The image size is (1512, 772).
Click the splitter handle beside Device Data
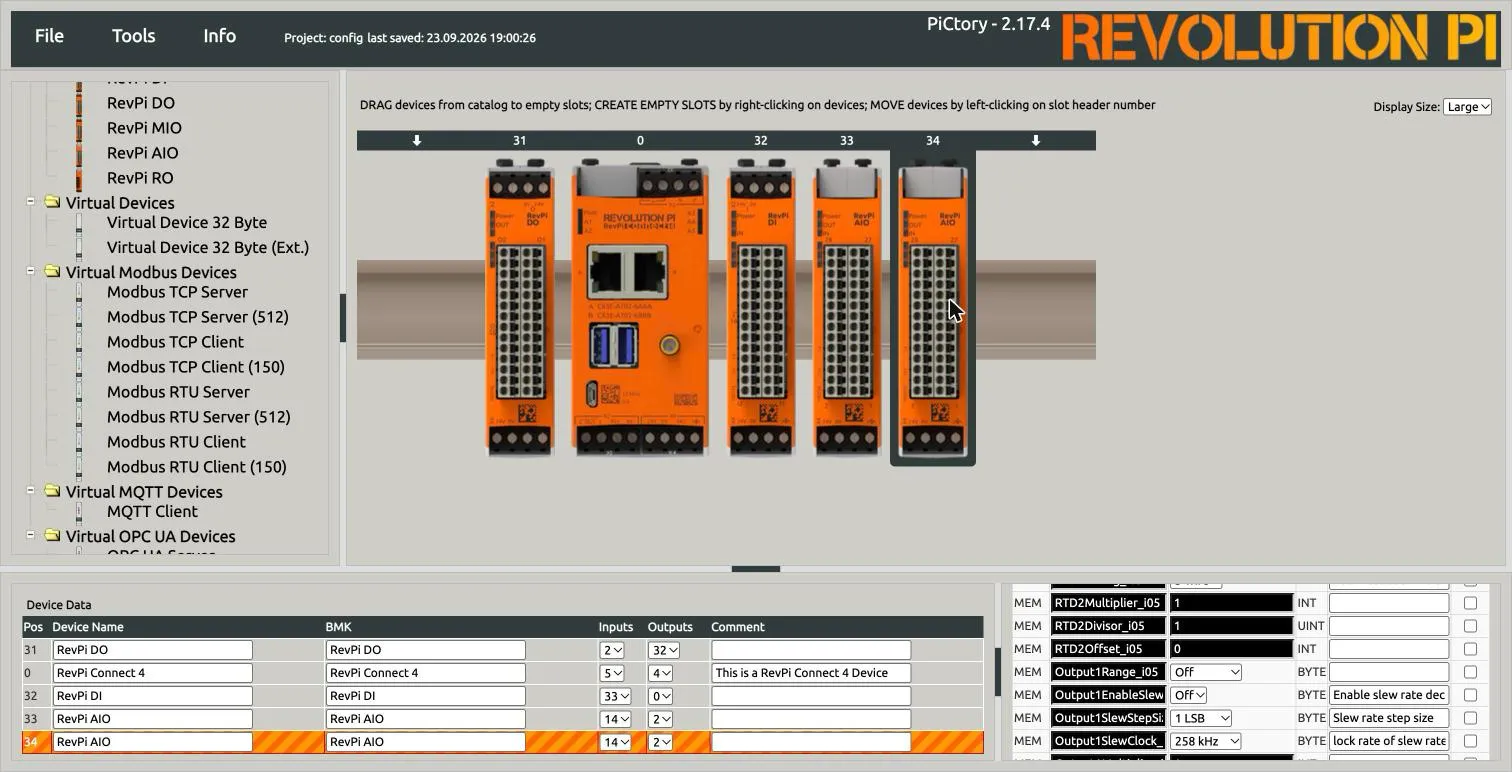(x=997, y=672)
